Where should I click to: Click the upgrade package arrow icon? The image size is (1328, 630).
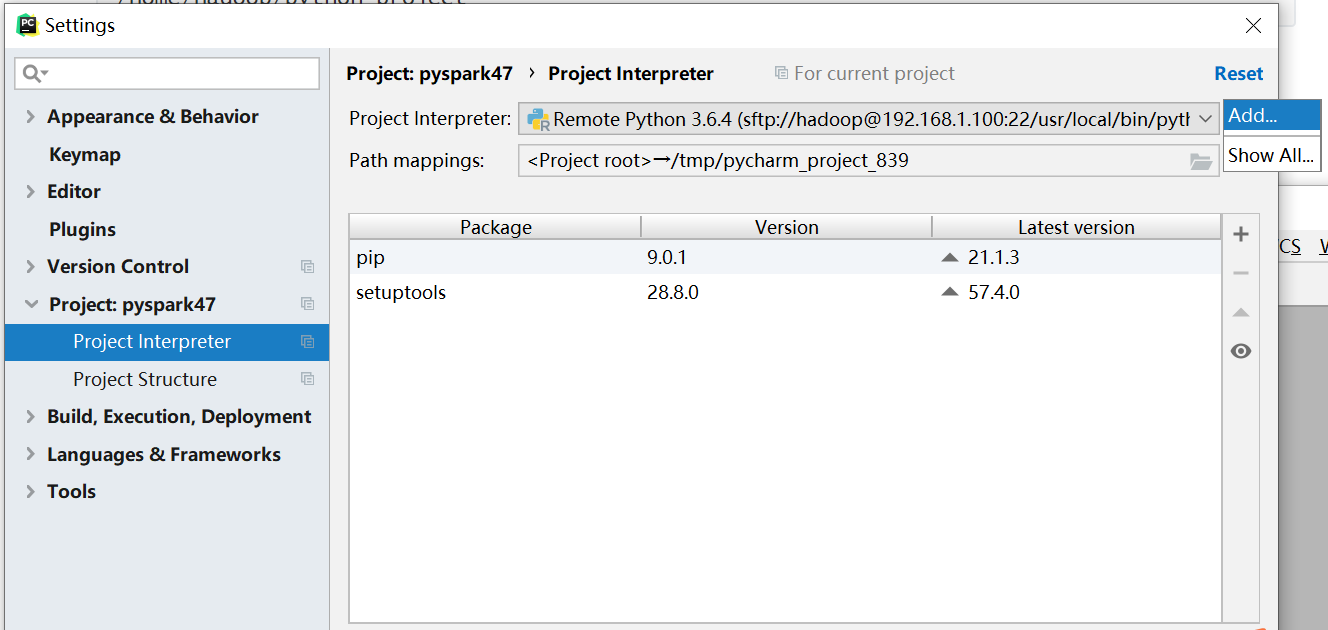click(1241, 312)
